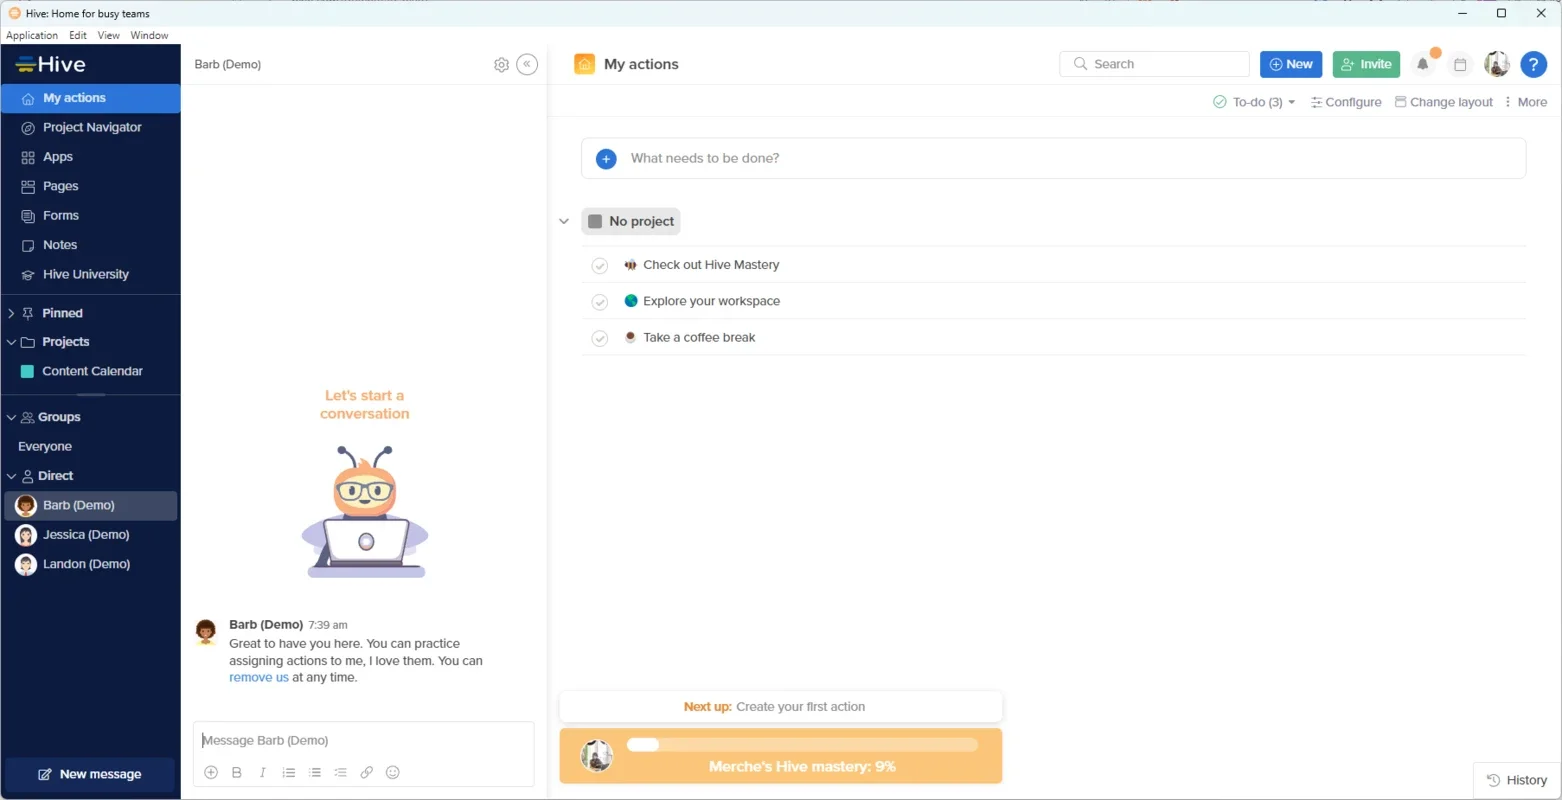Mark 'Take a coffee break' as complete
The height and width of the screenshot is (800, 1562).
(599, 338)
